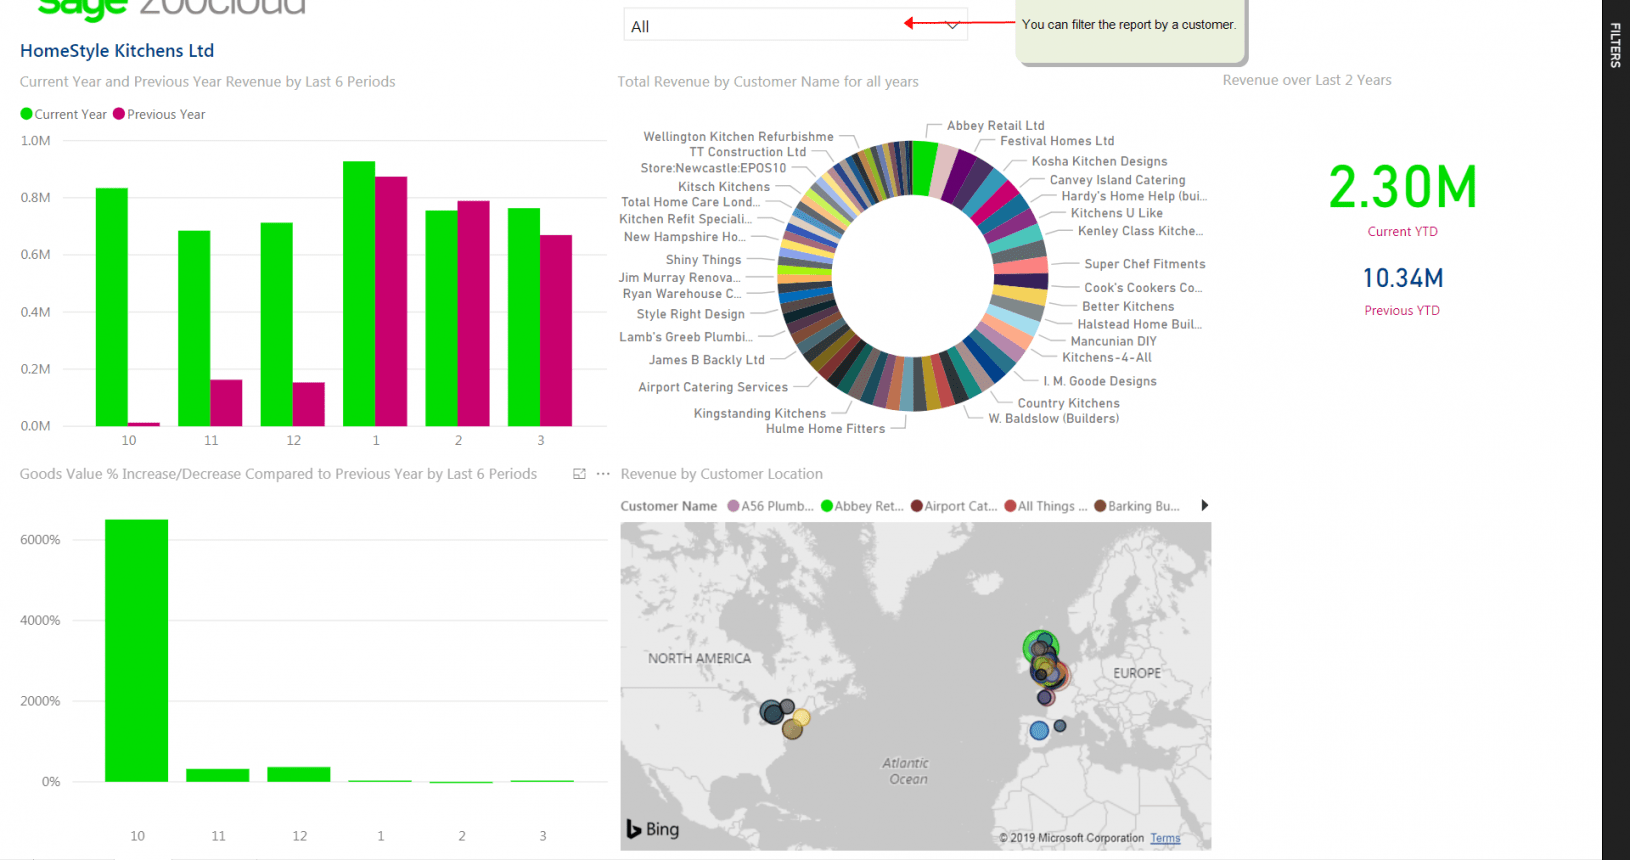Select period 11 Goods Value increase bar
This screenshot has height=860, width=1630.
218,775
